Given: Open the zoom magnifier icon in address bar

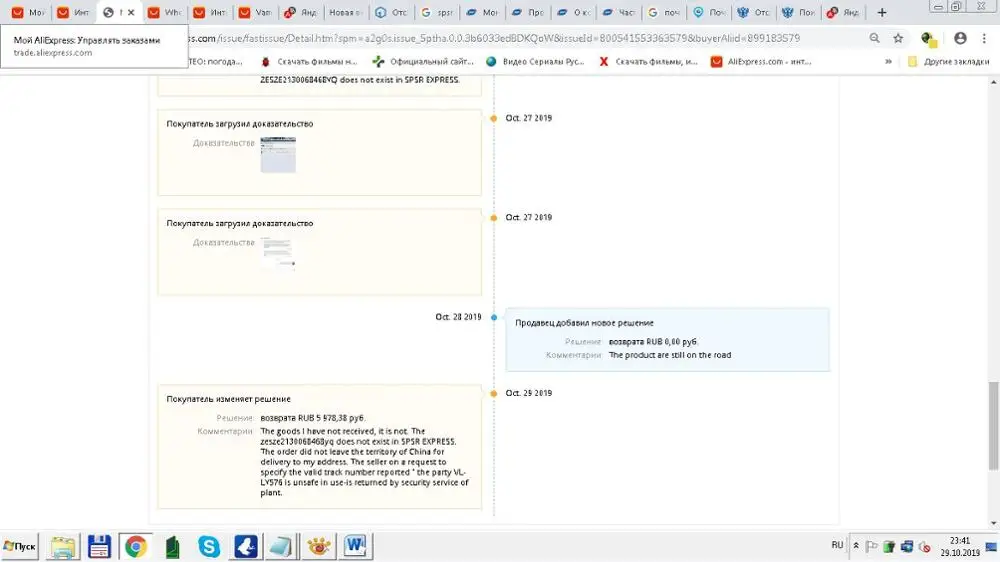Looking at the screenshot, I should pyautogui.click(x=874, y=38).
